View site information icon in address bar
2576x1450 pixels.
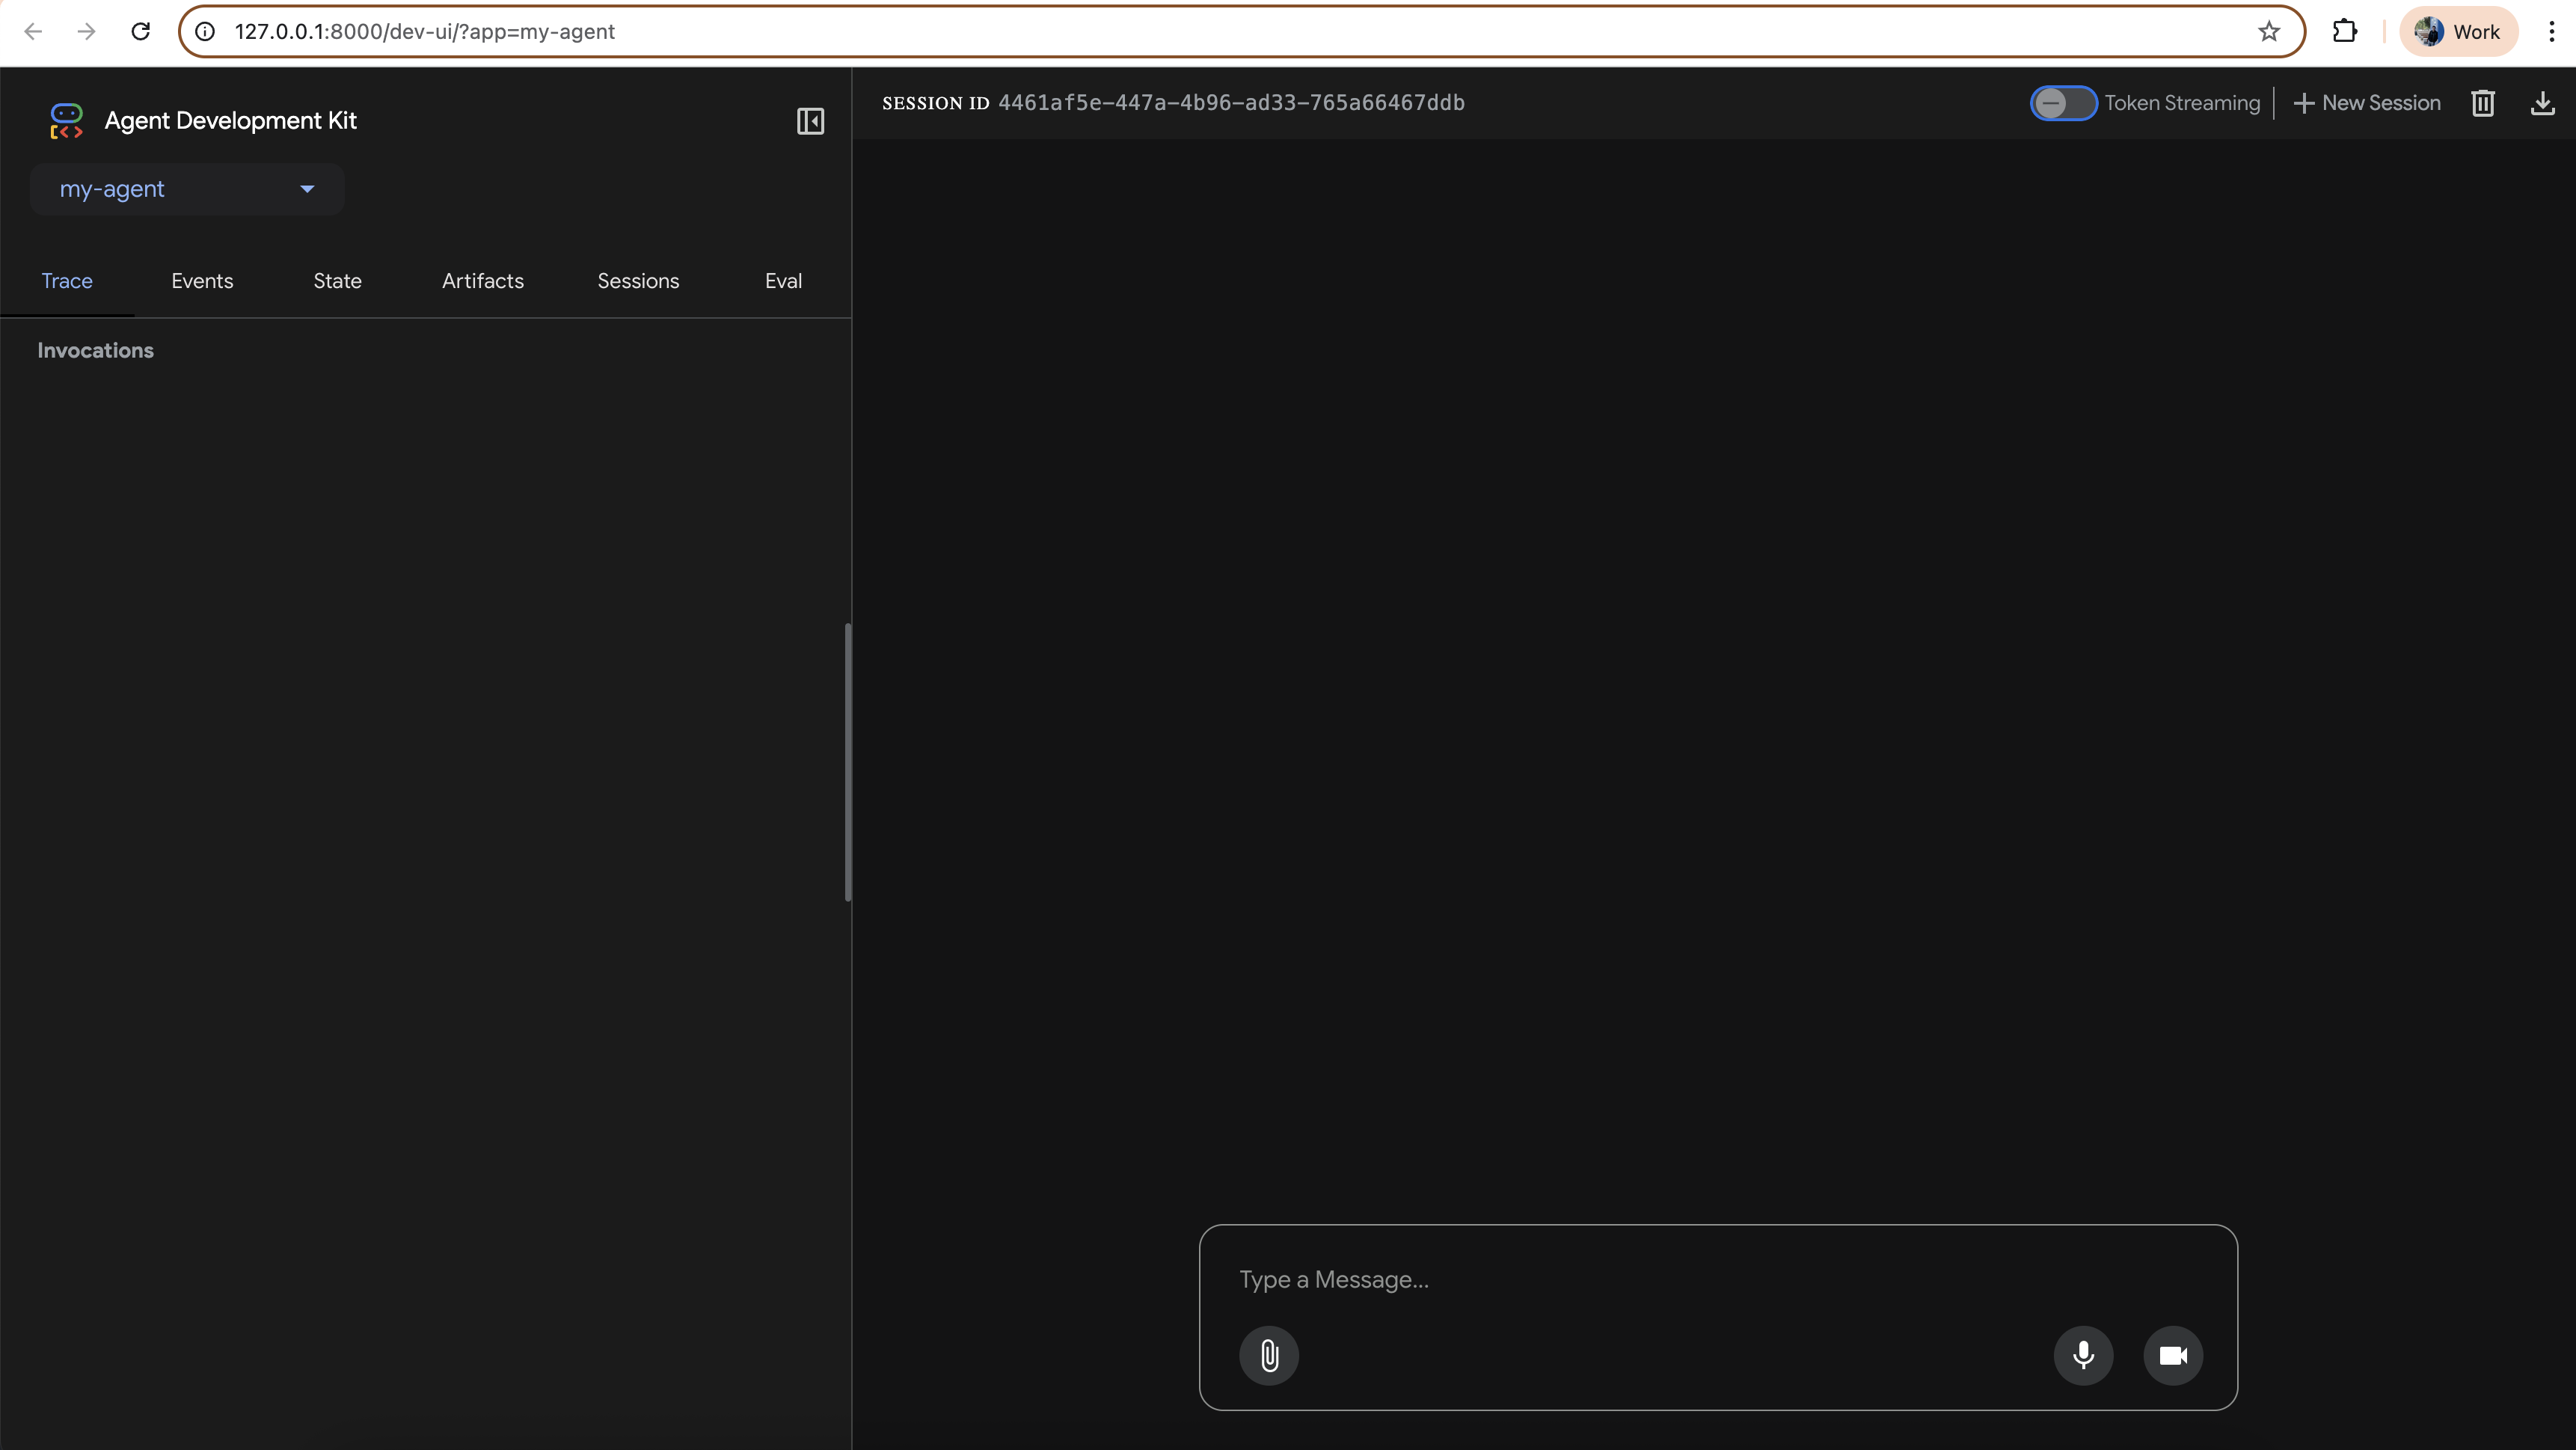tap(205, 31)
